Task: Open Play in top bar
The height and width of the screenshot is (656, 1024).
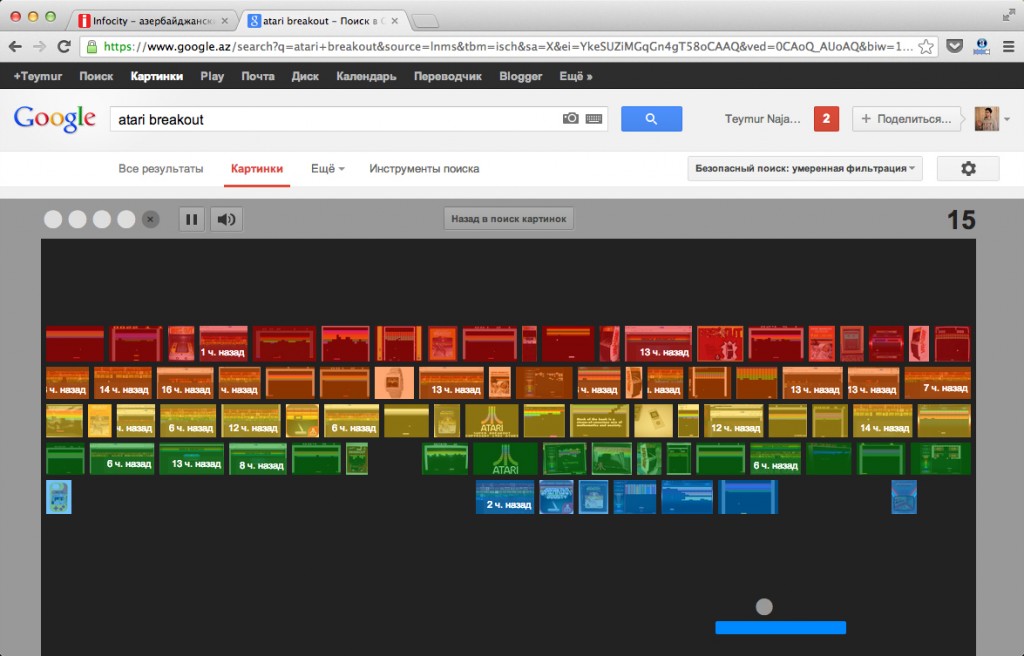Action: tap(212, 76)
